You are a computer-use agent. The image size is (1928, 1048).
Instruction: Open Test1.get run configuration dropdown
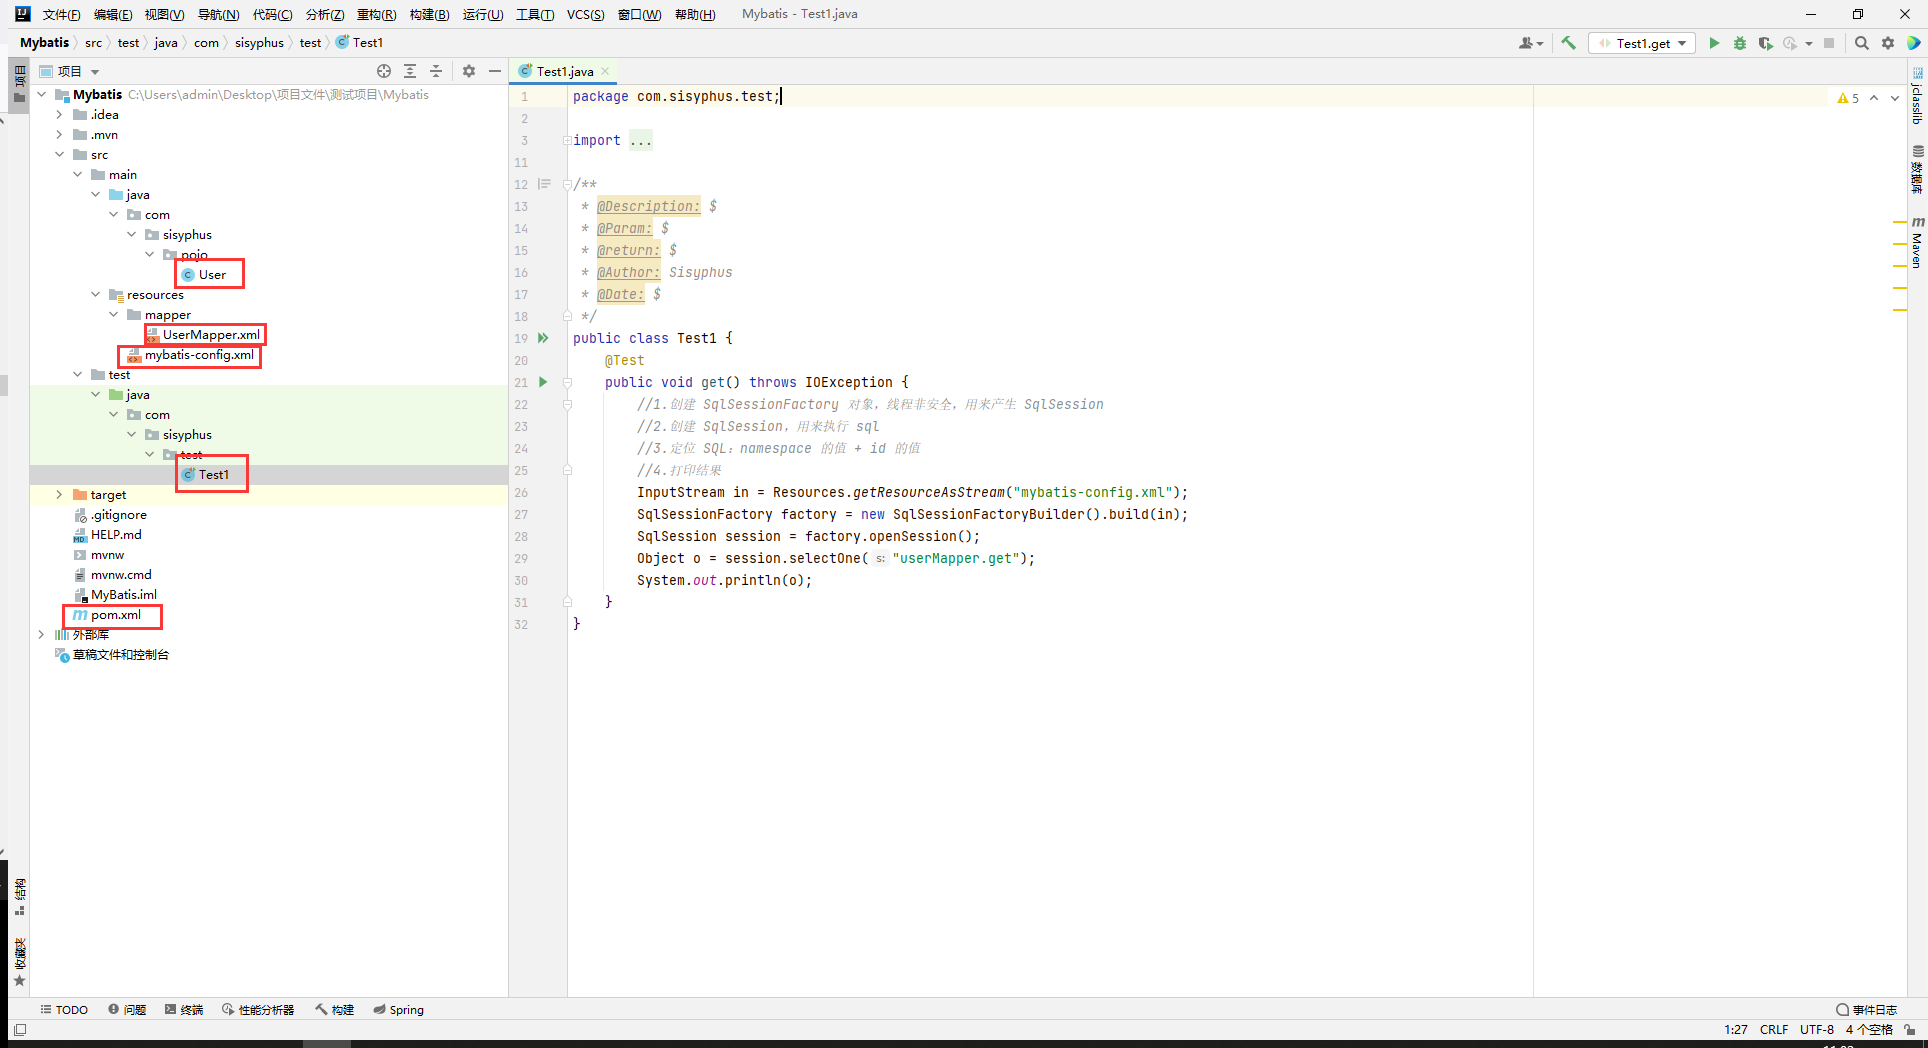tap(1643, 43)
